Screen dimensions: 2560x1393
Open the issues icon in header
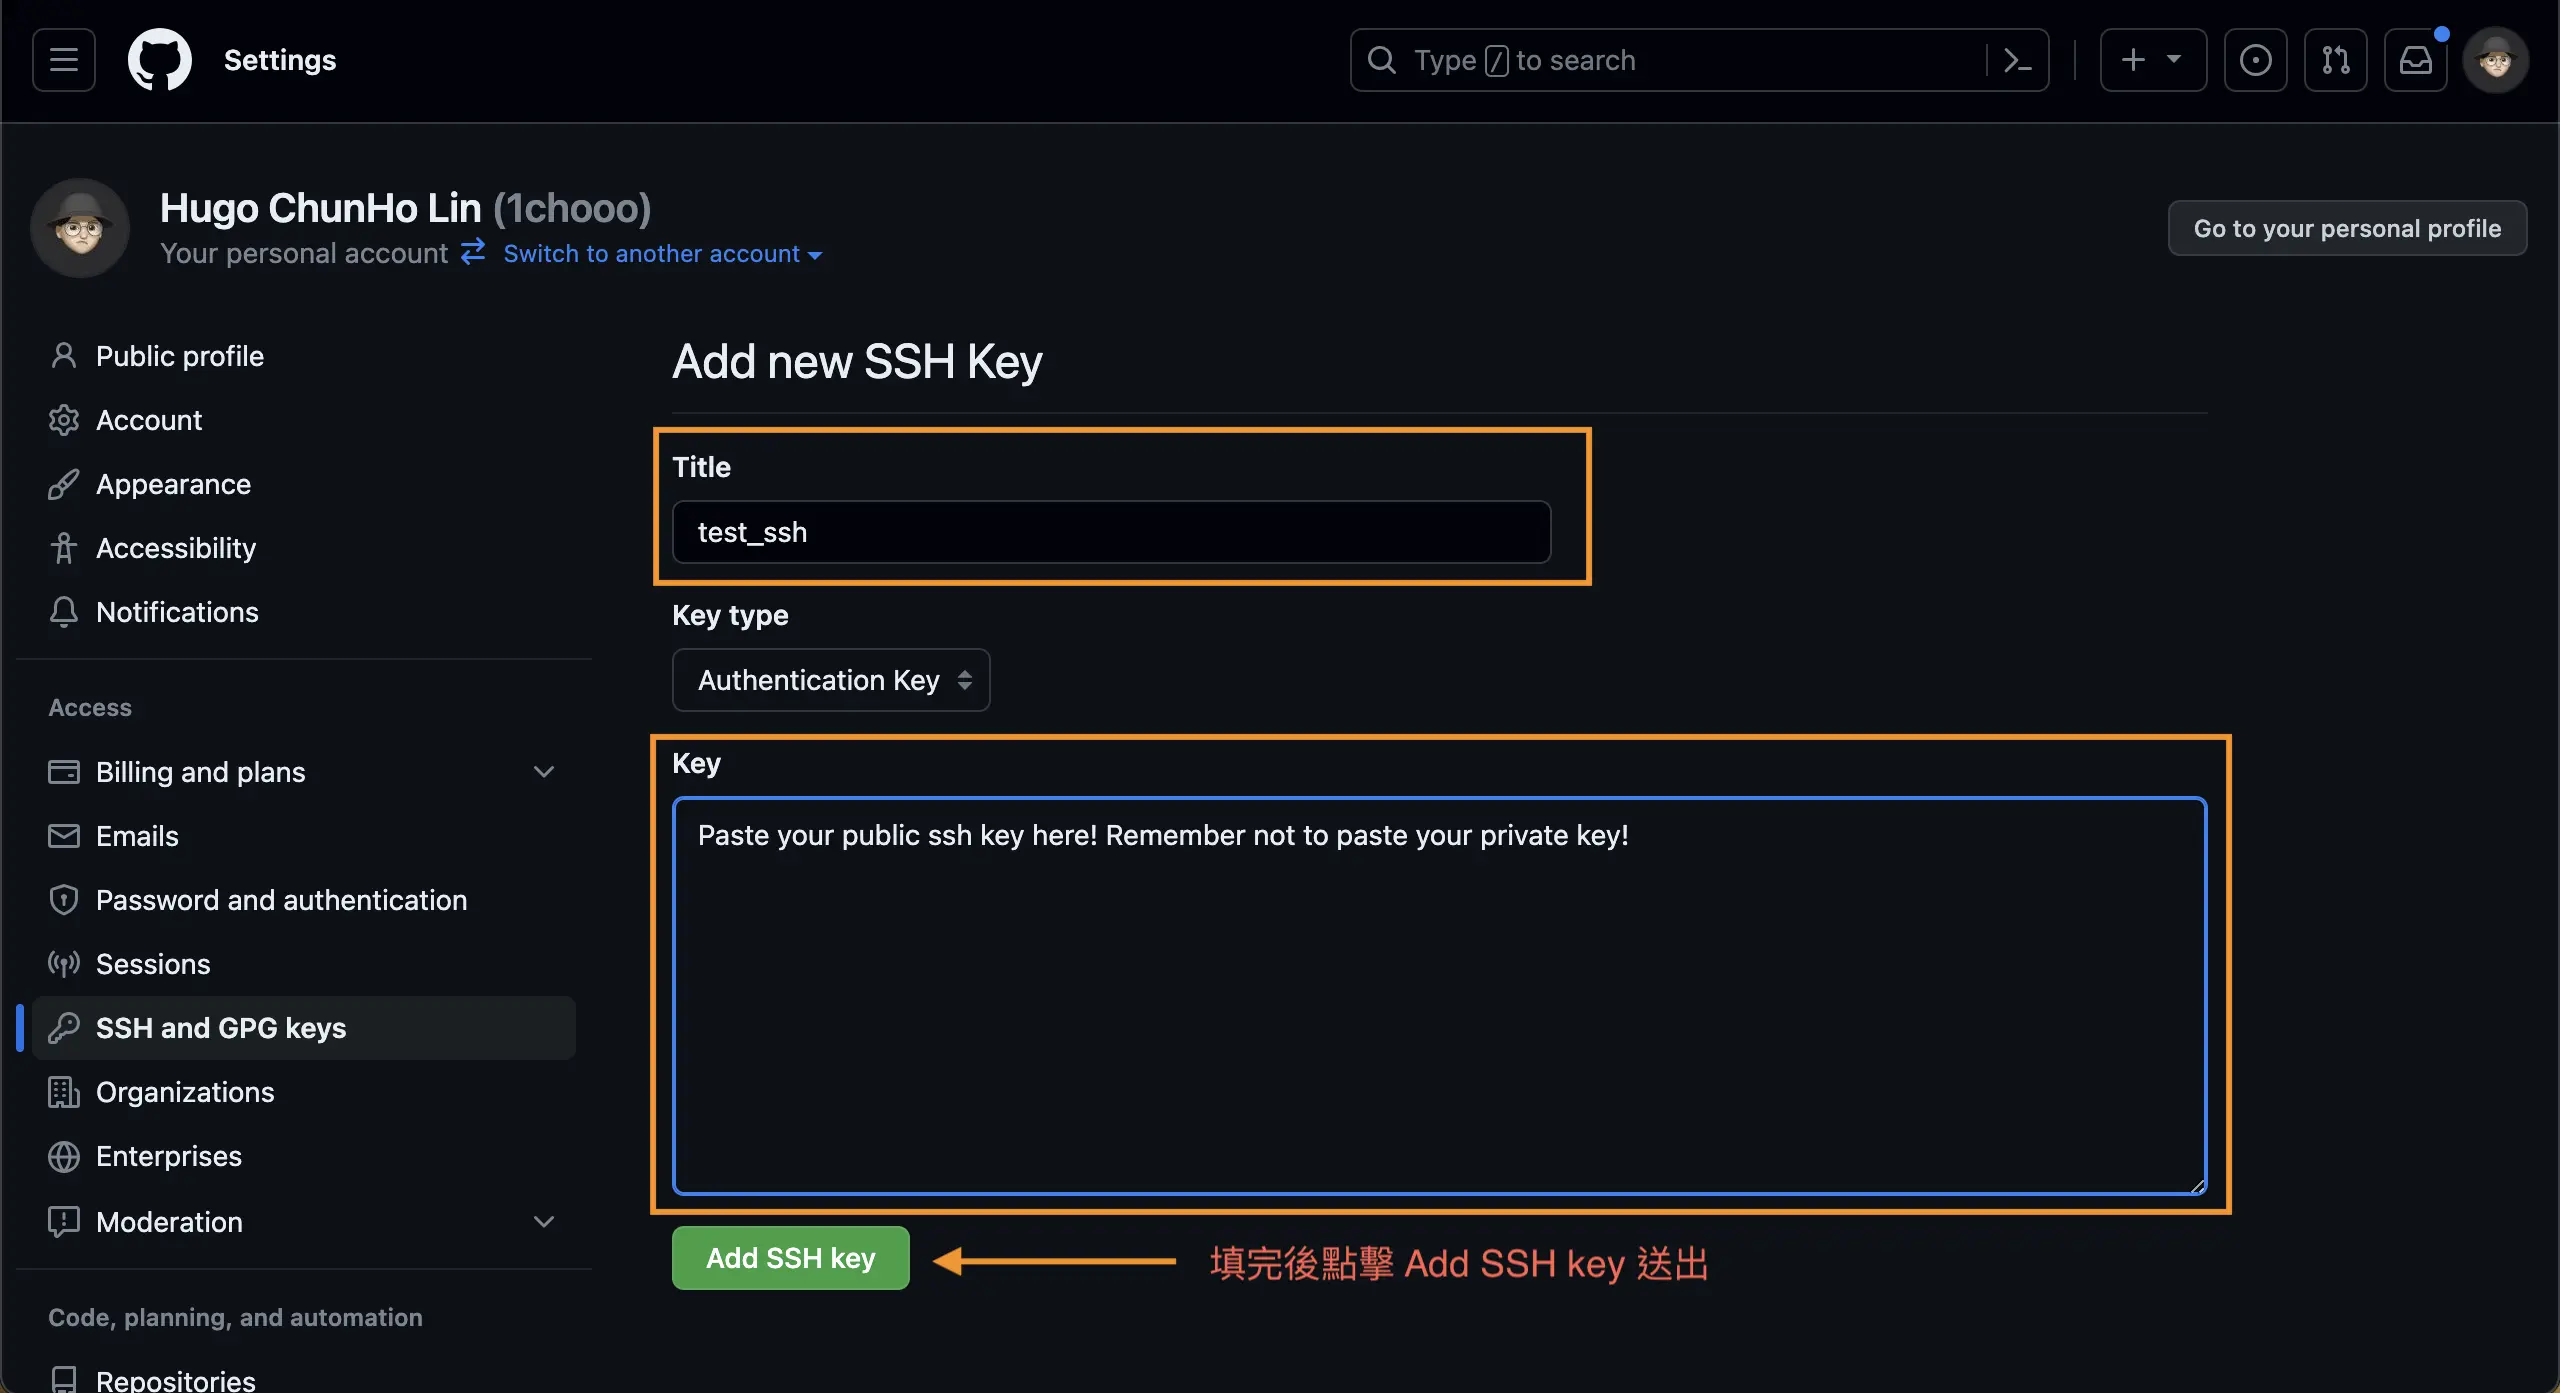click(x=2255, y=60)
